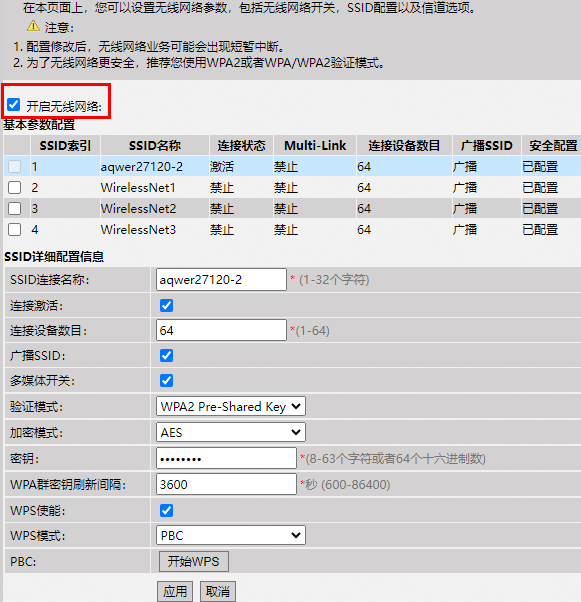Toggle the 开启无线网络 checkbox
This screenshot has width=581, height=602.
14,104
